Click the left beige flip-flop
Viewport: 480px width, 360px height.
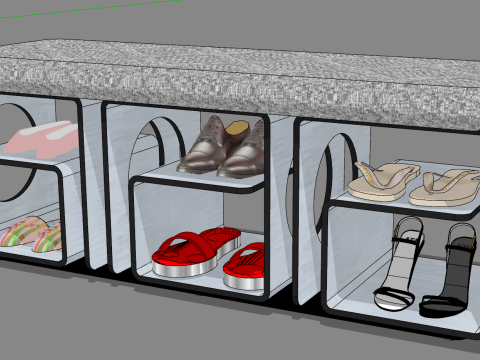pyautogui.click(x=383, y=182)
